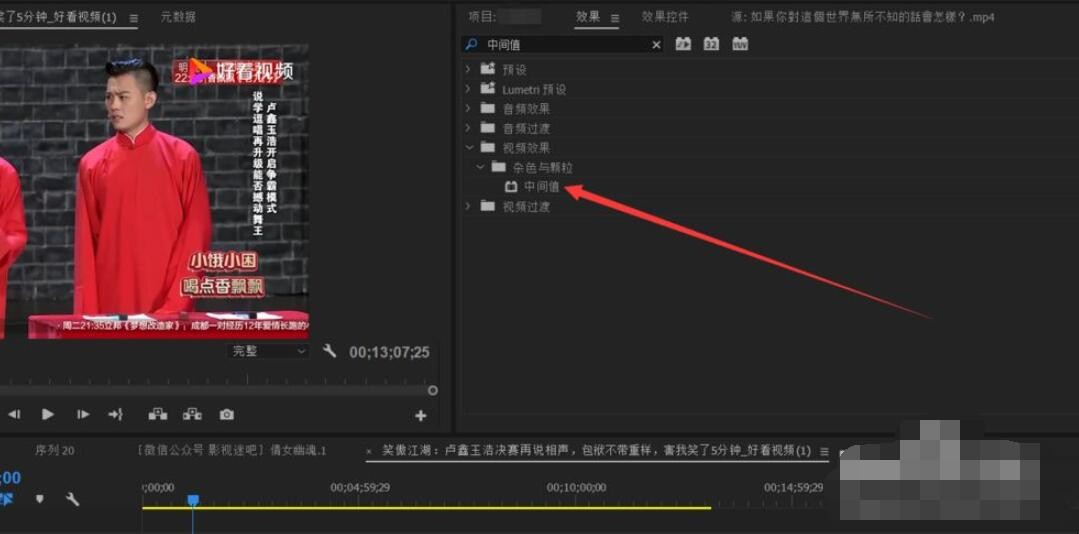
Task: Expand the 音频效果 folder chevron
Action: (469, 109)
